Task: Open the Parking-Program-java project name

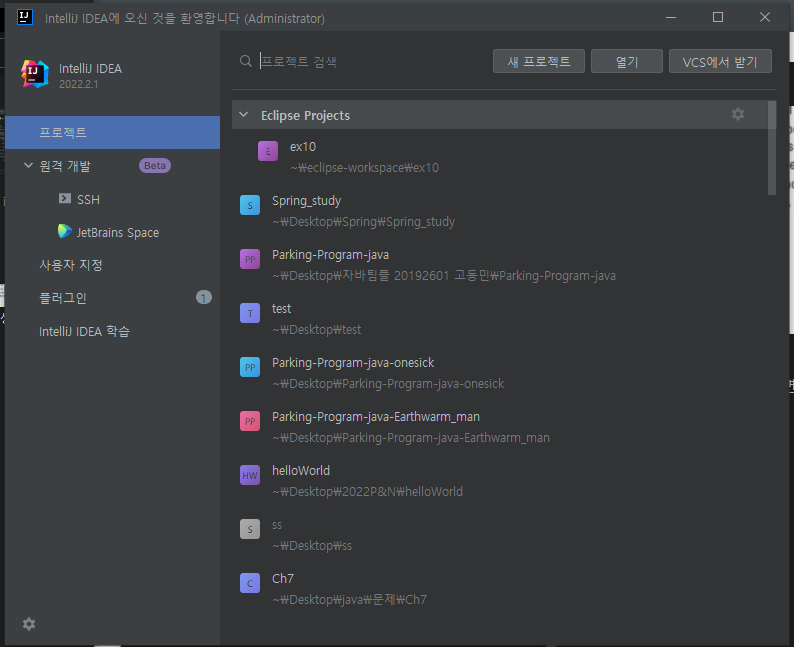Action: click(x=330, y=255)
